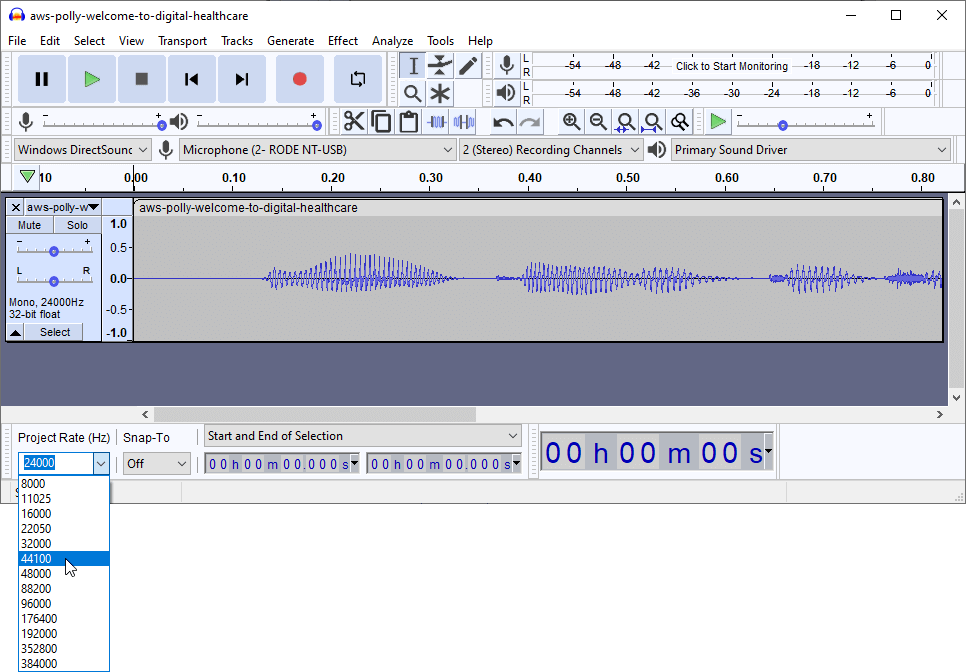Skip to Start of the project
The width and height of the screenshot is (966, 672).
click(192, 79)
